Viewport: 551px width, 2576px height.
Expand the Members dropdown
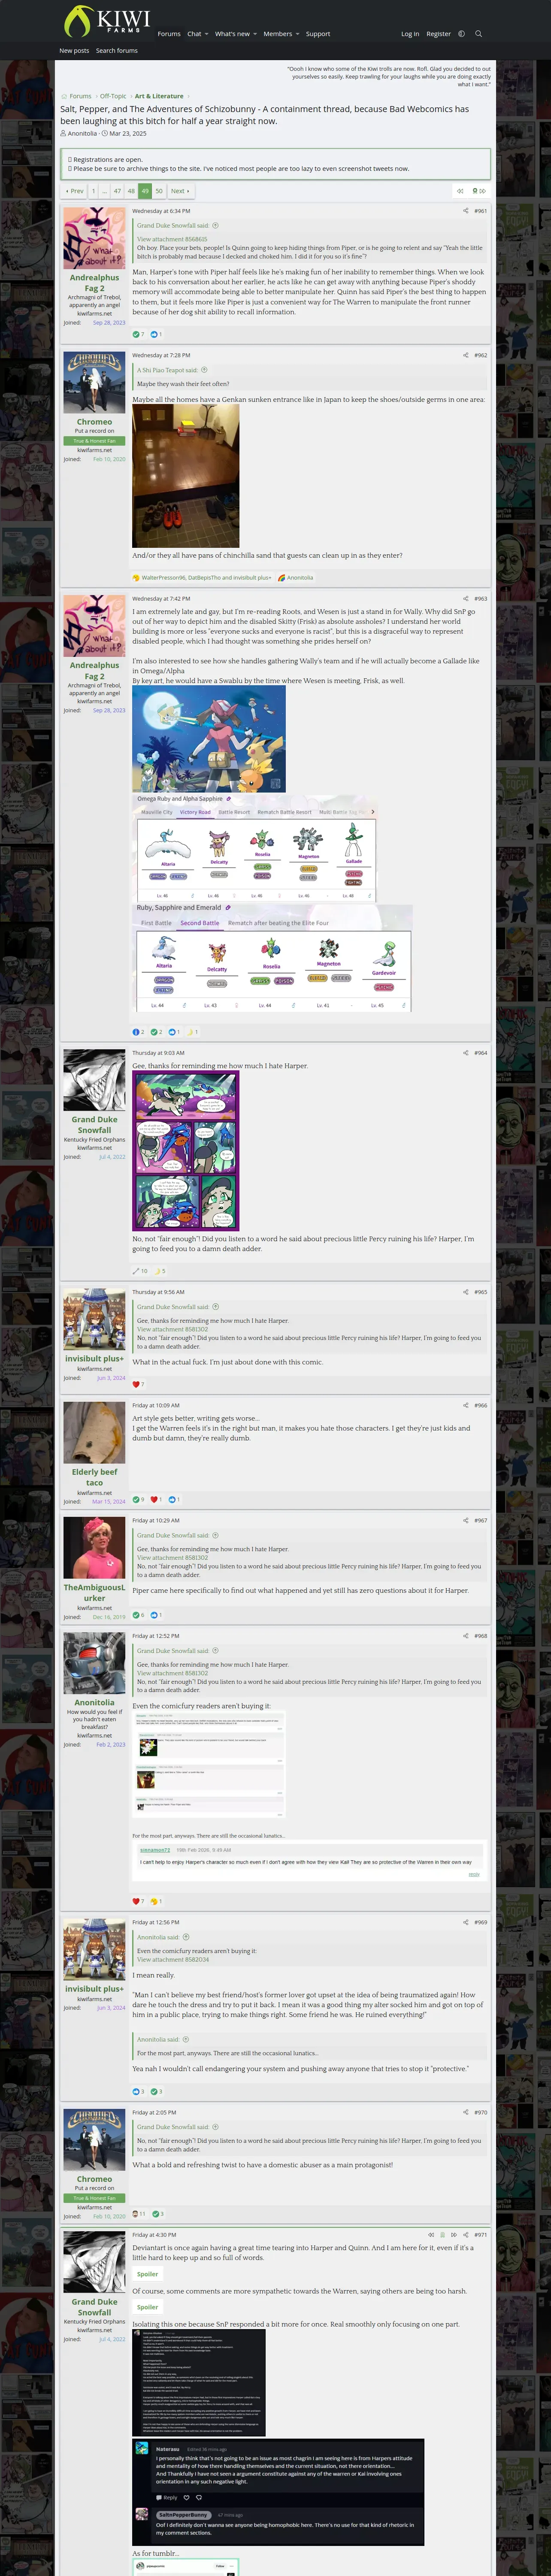click(x=297, y=34)
